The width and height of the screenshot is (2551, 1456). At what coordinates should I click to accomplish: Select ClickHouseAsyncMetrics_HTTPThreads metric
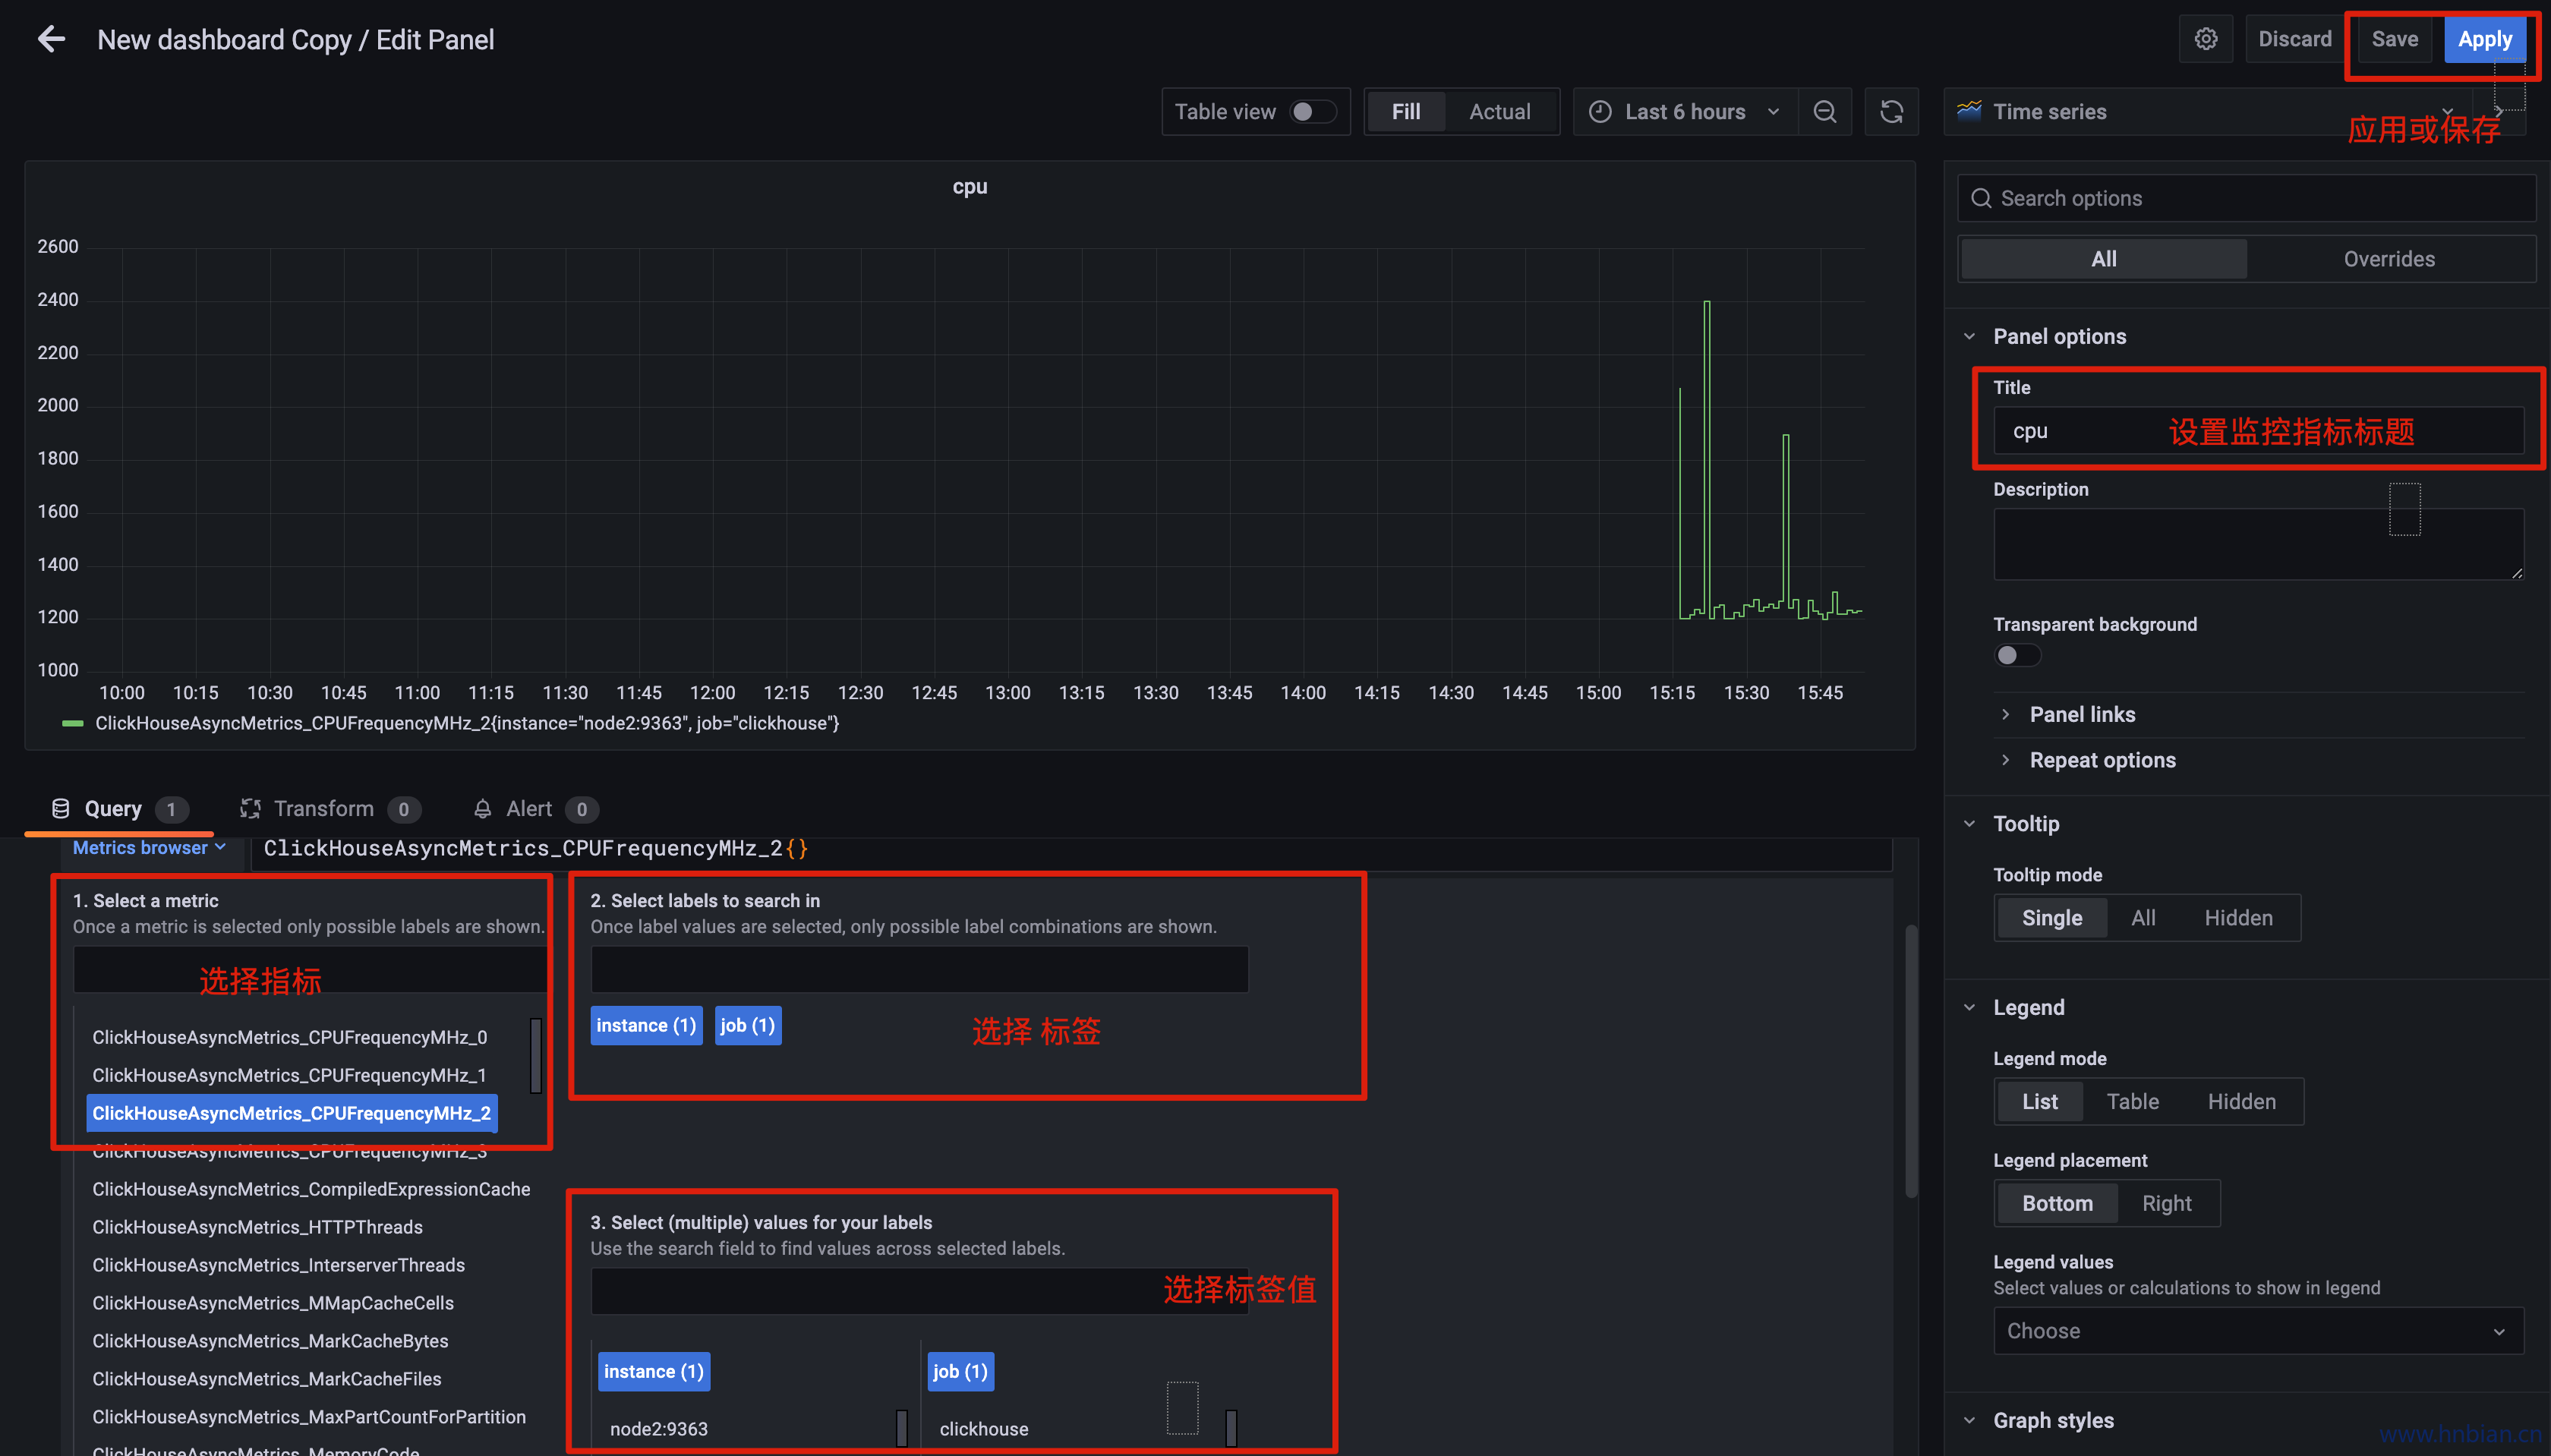coord(257,1227)
